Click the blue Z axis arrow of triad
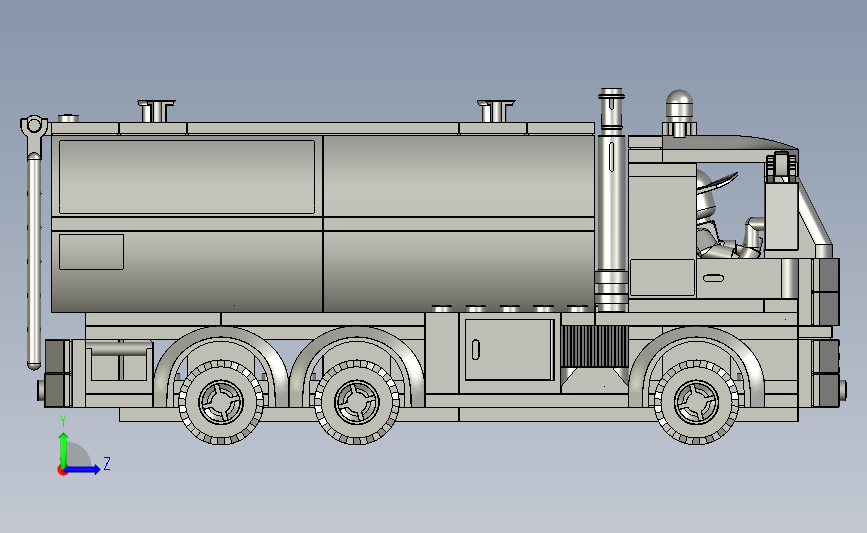 click(x=83, y=469)
